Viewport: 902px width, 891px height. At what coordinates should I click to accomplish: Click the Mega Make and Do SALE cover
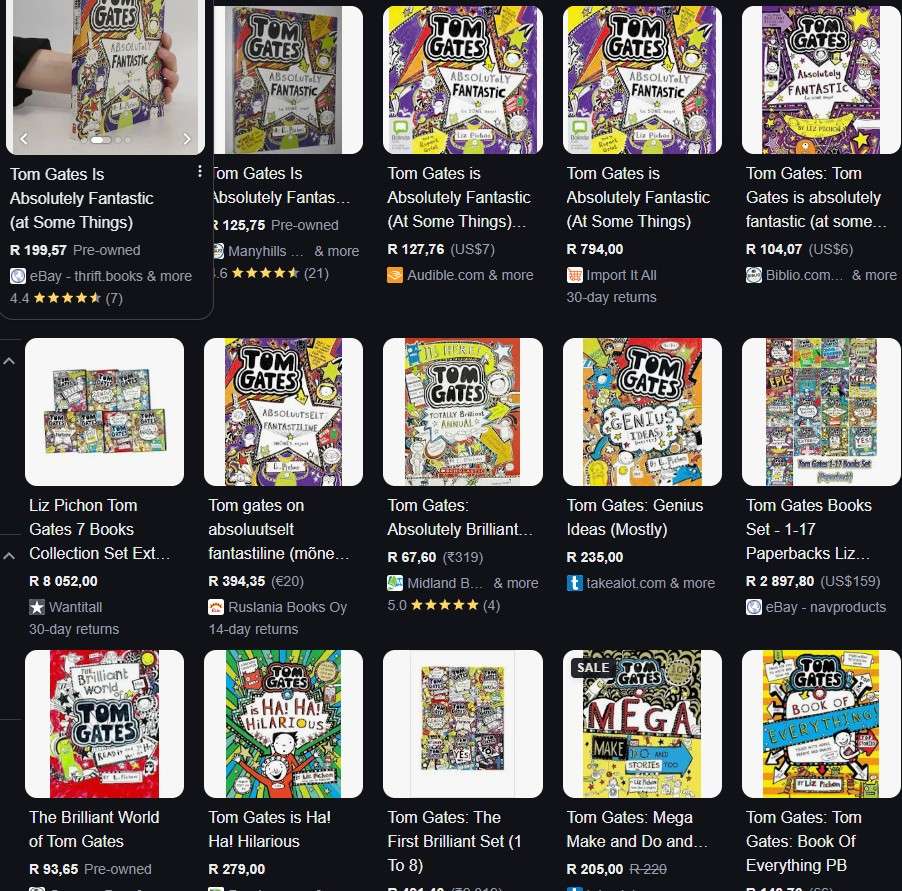click(x=642, y=724)
